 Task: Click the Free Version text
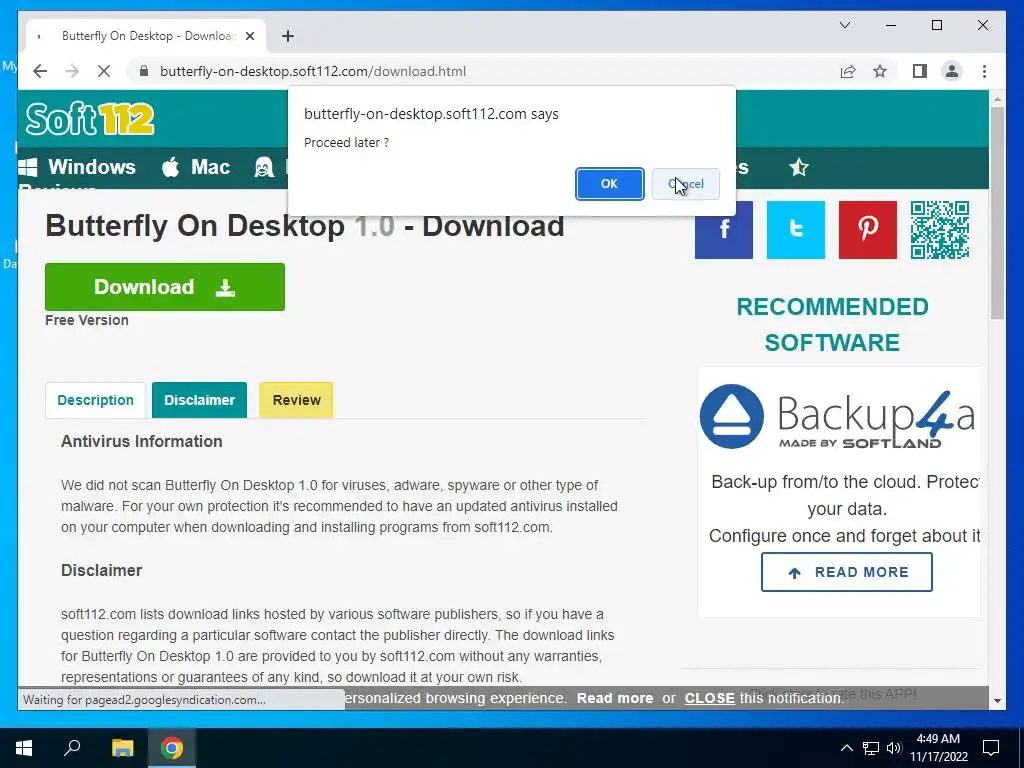pos(87,320)
